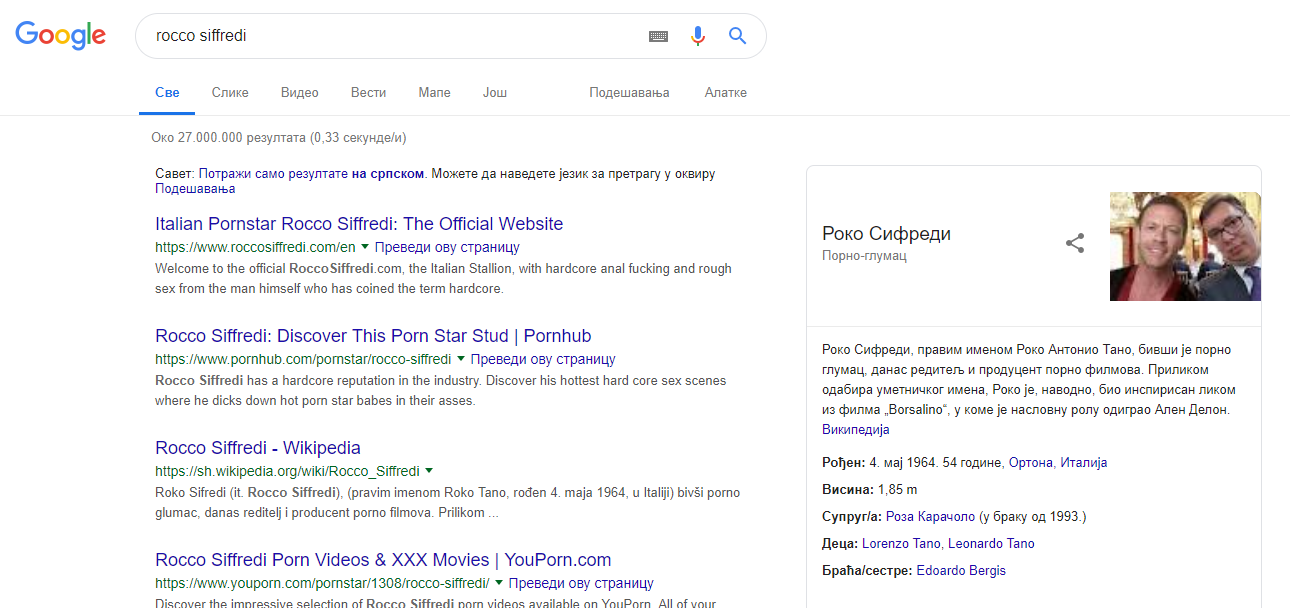Expand the roccosiffredi.com result options arrow
1290x608 pixels.
point(365,247)
